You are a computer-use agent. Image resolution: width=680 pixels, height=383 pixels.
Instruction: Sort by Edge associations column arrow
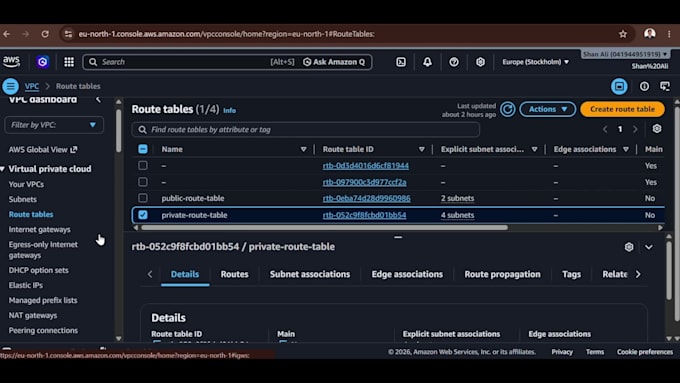pos(626,149)
